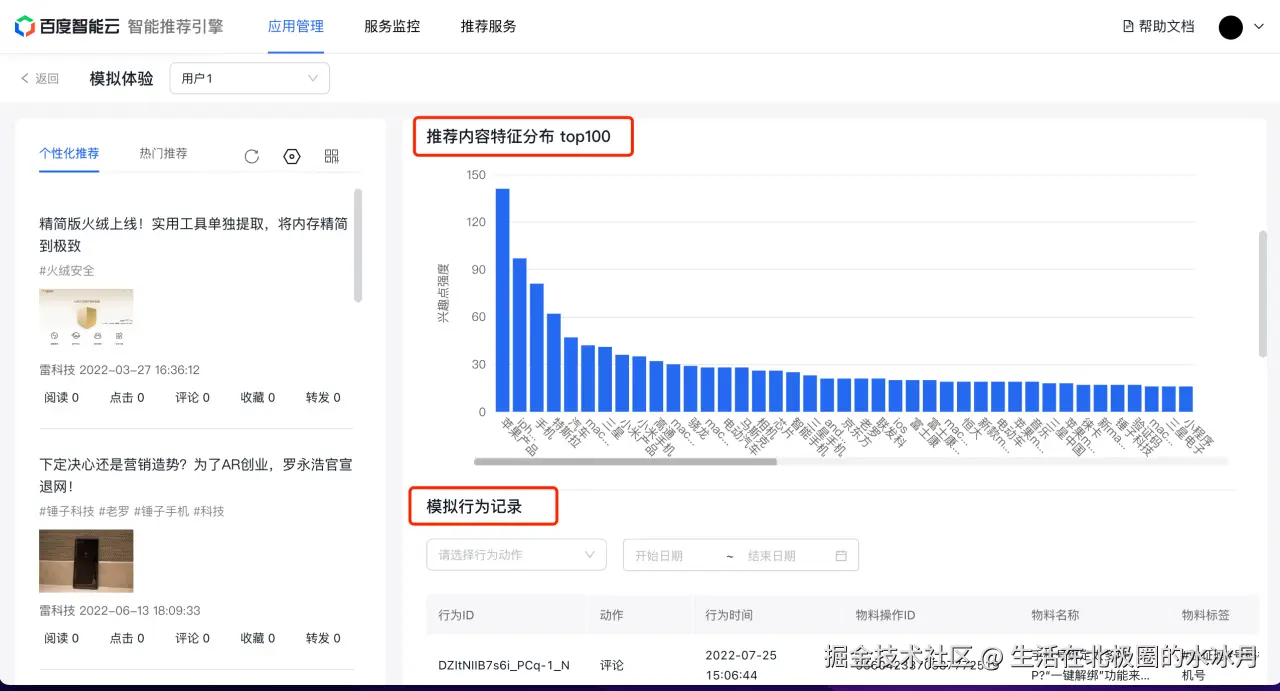The width and height of the screenshot is (1280, 691).
Task: Switch to the 应用管理 tab
Action: pos(296,27)
